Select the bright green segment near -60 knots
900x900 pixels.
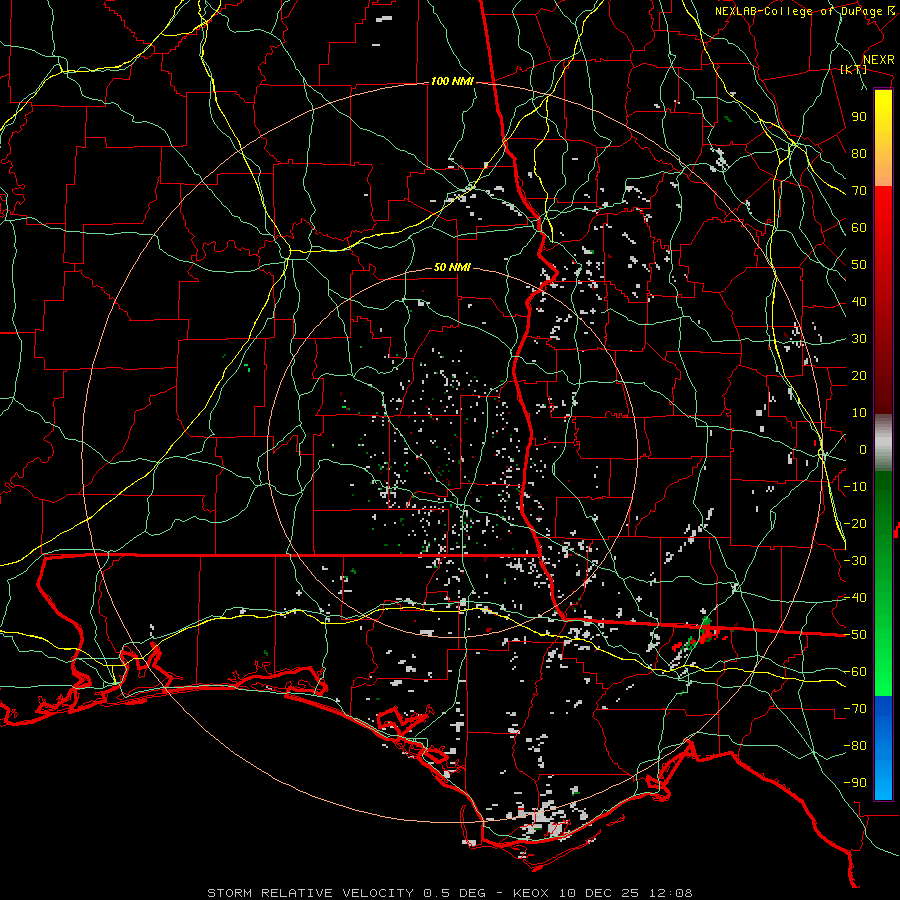point(883,672)
